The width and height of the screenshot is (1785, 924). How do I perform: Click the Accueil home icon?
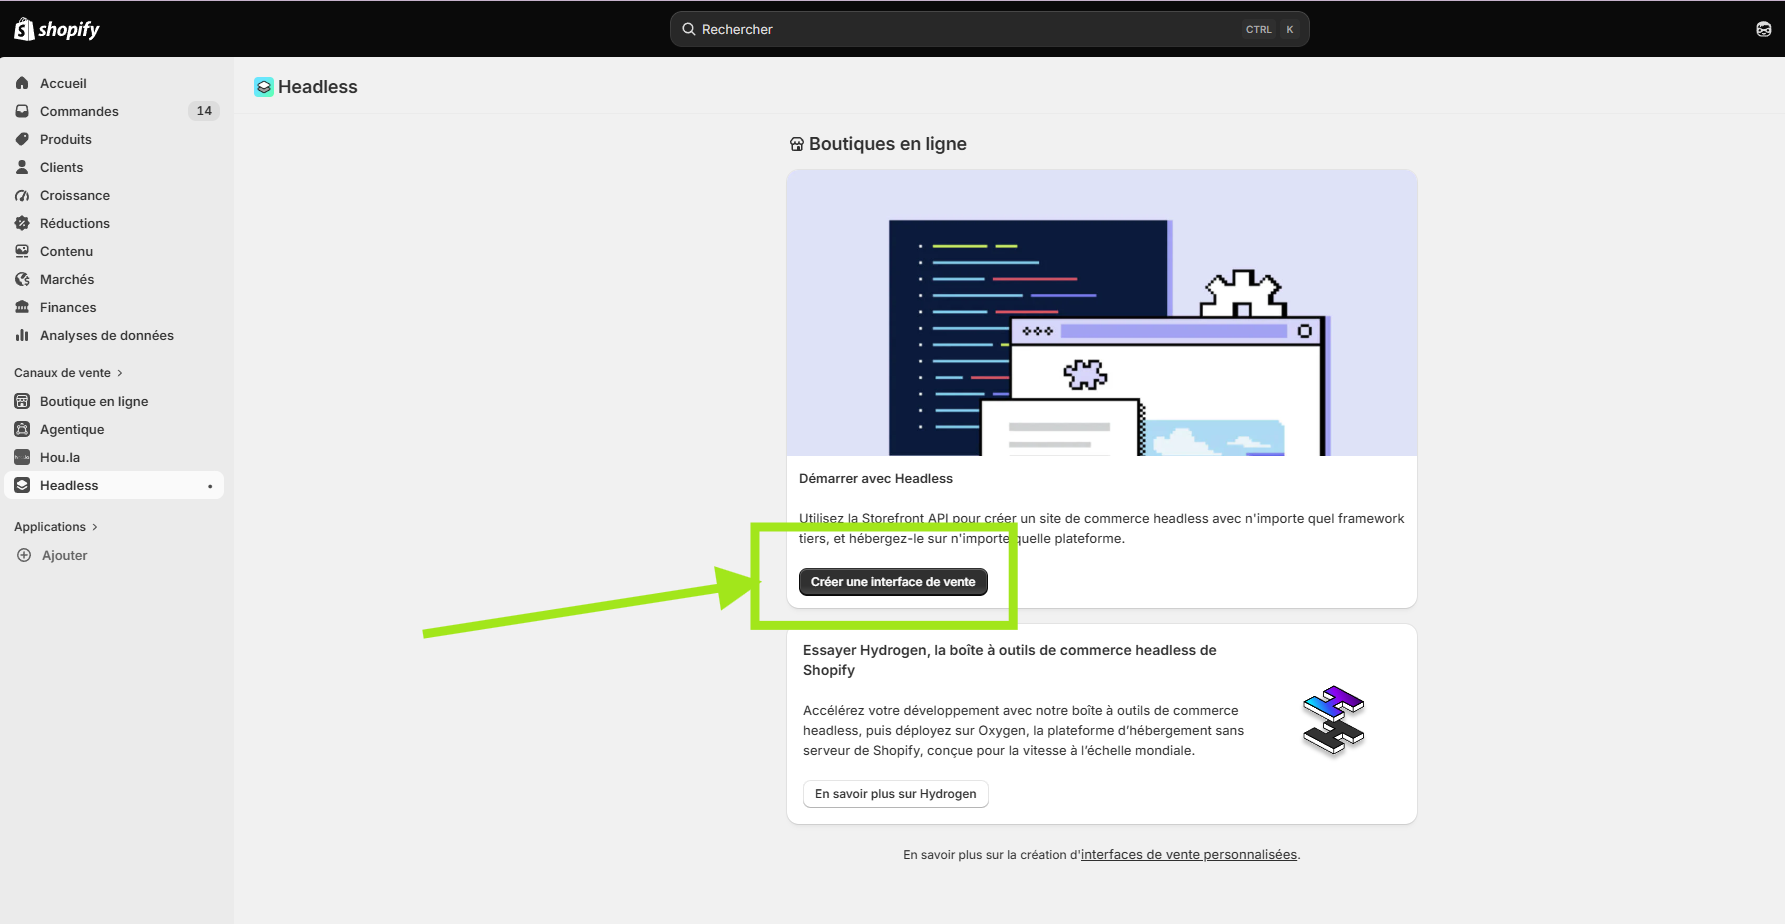(22, 83)
